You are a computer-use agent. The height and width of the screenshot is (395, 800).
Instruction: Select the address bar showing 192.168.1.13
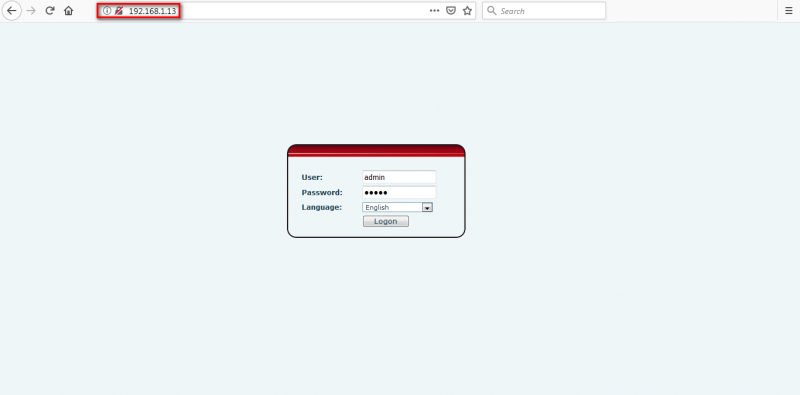286,11
